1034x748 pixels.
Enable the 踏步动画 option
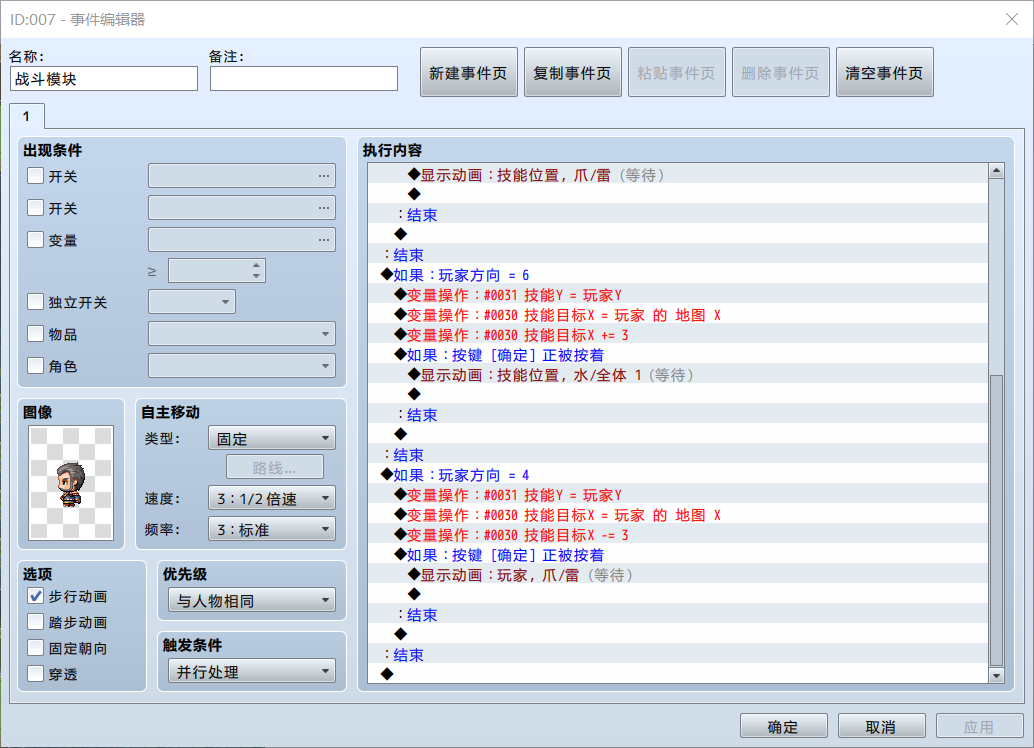tap(36, 622)
